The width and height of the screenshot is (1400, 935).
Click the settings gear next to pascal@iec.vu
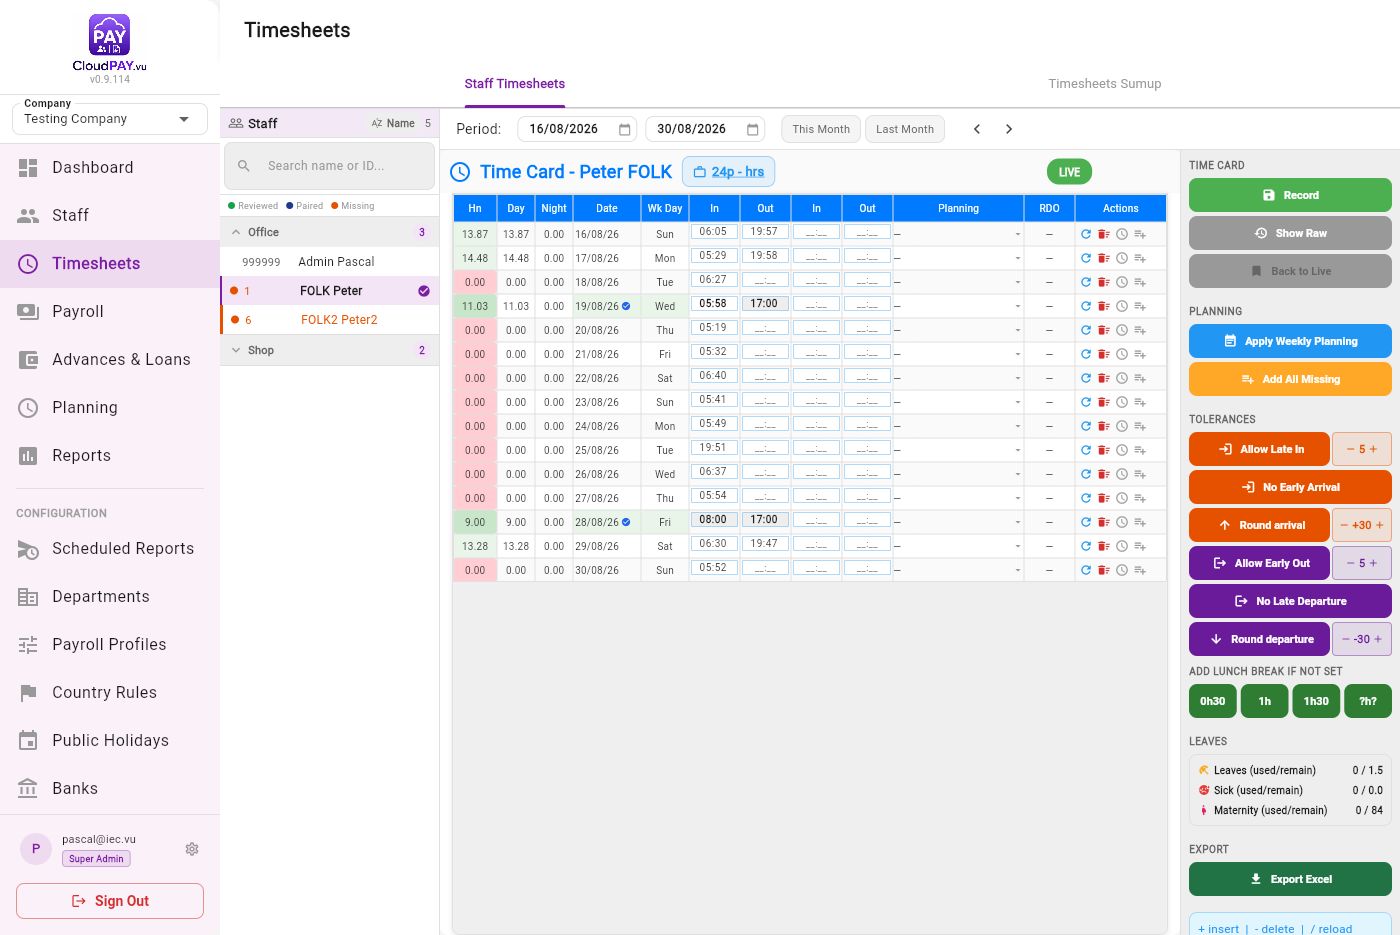pyautogui.click(x=192, y=849)
